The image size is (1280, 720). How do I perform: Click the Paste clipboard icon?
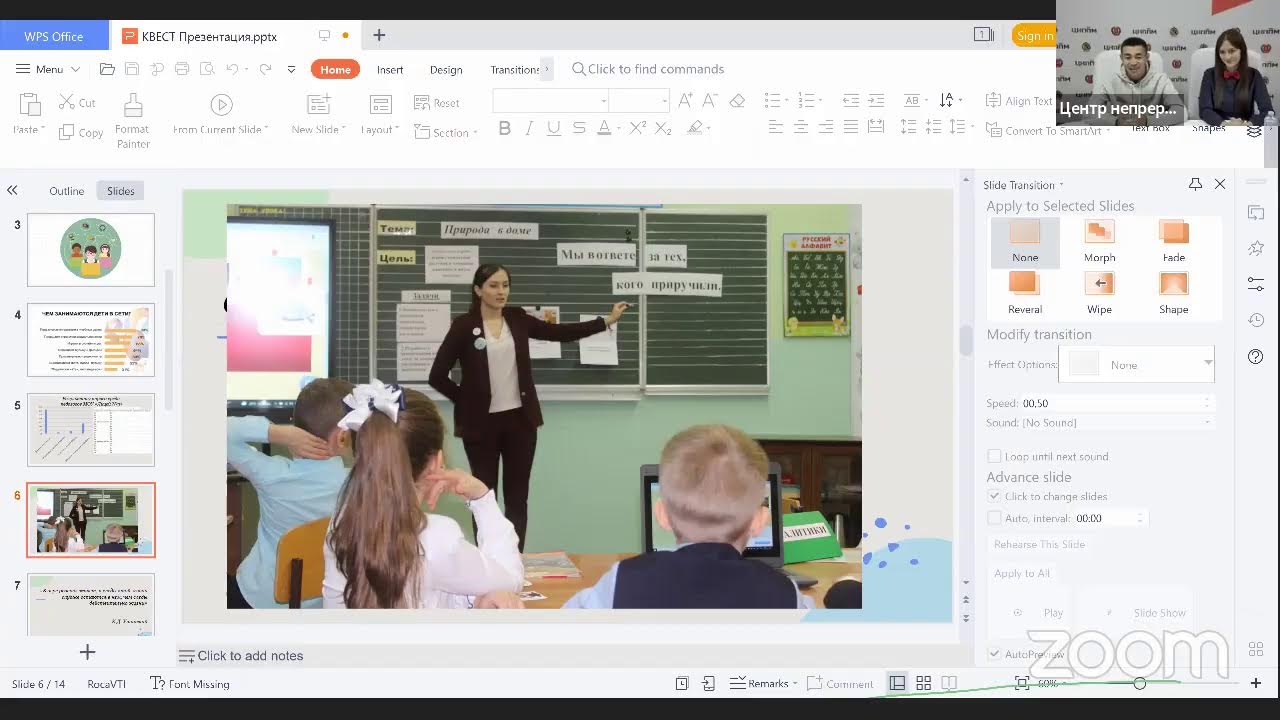(29, 104)
